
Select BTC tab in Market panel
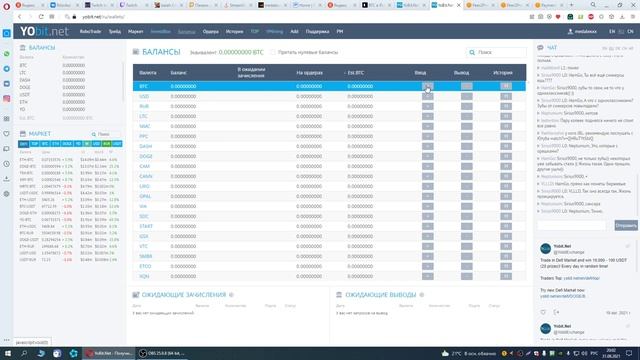click(45, 144)
